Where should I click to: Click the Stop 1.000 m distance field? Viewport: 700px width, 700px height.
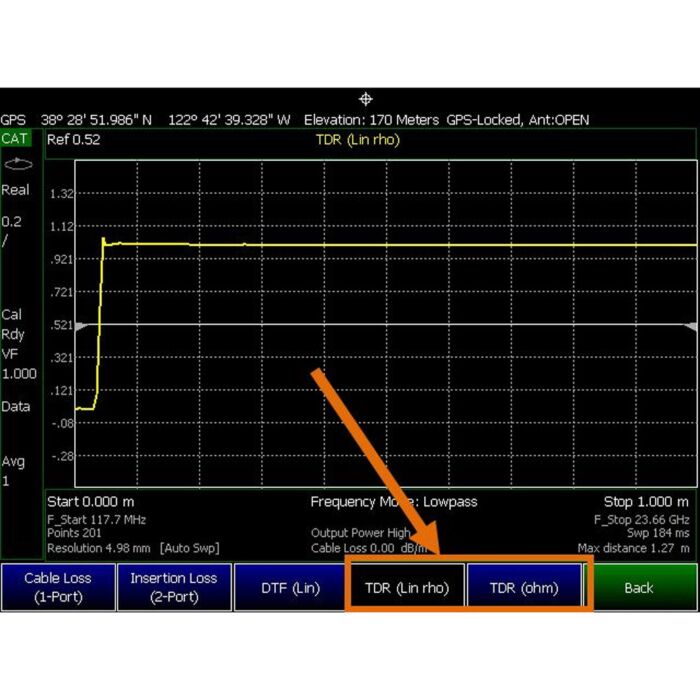[x=646, y=501]
